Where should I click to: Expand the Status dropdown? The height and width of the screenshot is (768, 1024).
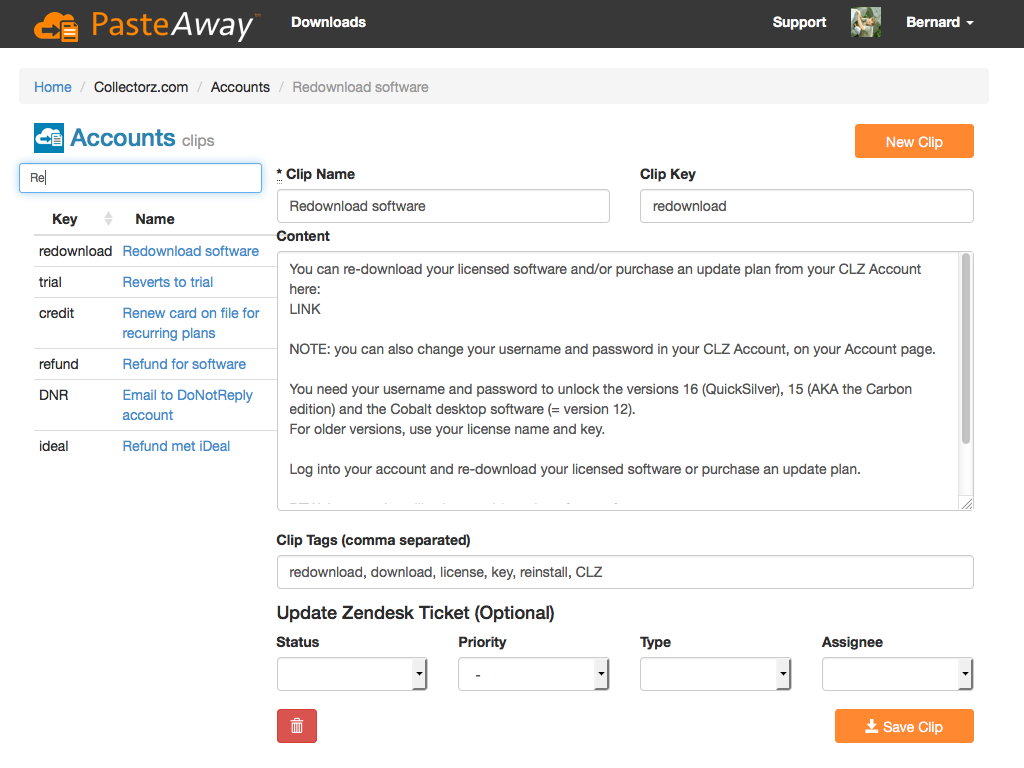(x=352, y=675)
